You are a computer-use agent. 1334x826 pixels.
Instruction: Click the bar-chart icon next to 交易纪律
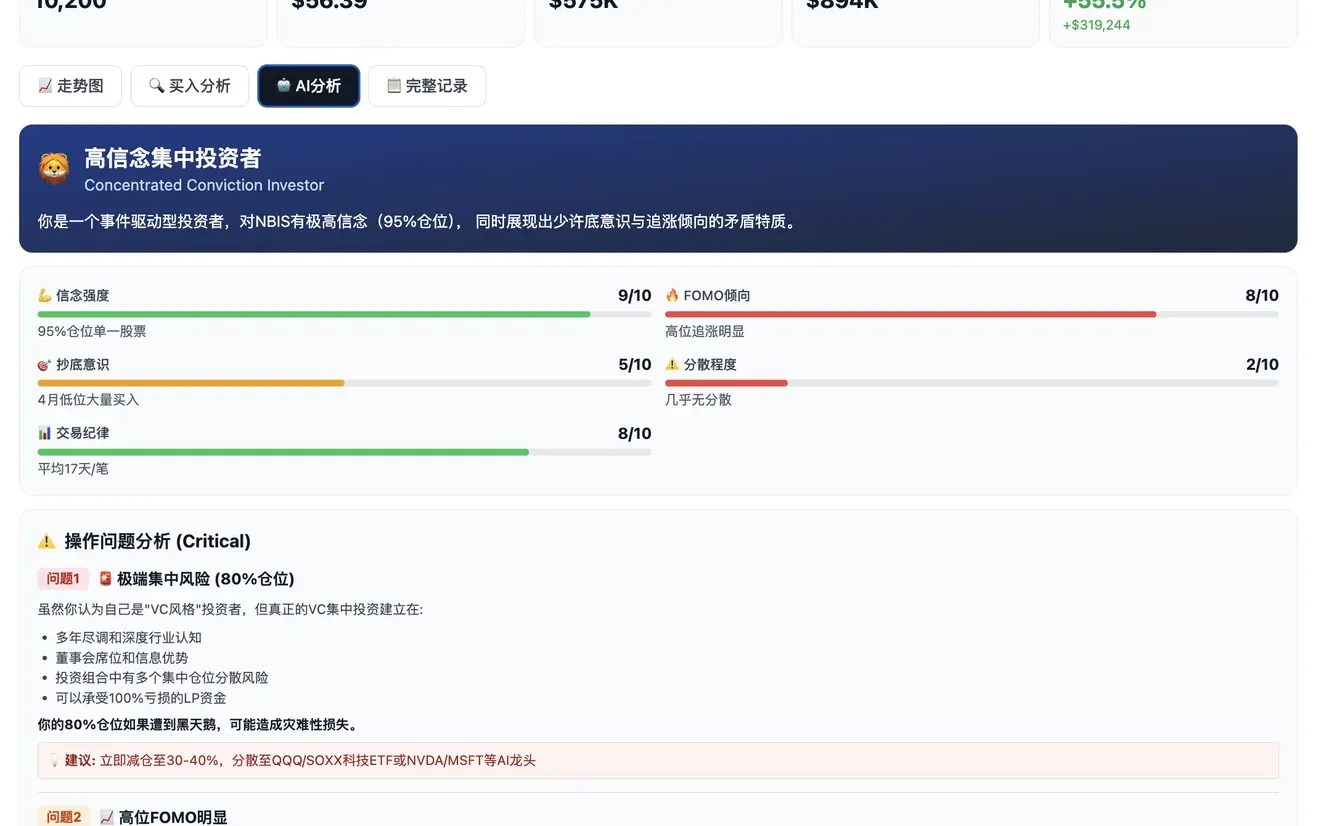click(47, 433)
